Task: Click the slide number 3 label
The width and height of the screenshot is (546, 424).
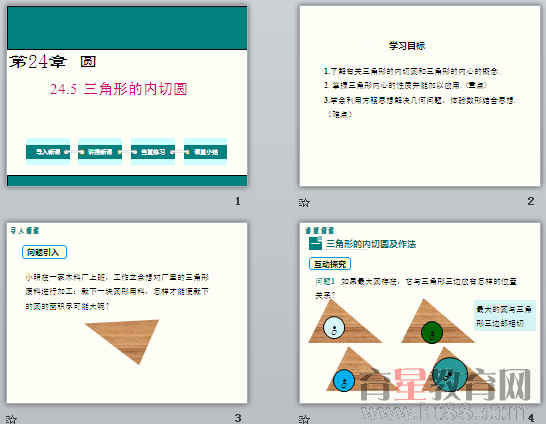Action: tap(237, 418)
